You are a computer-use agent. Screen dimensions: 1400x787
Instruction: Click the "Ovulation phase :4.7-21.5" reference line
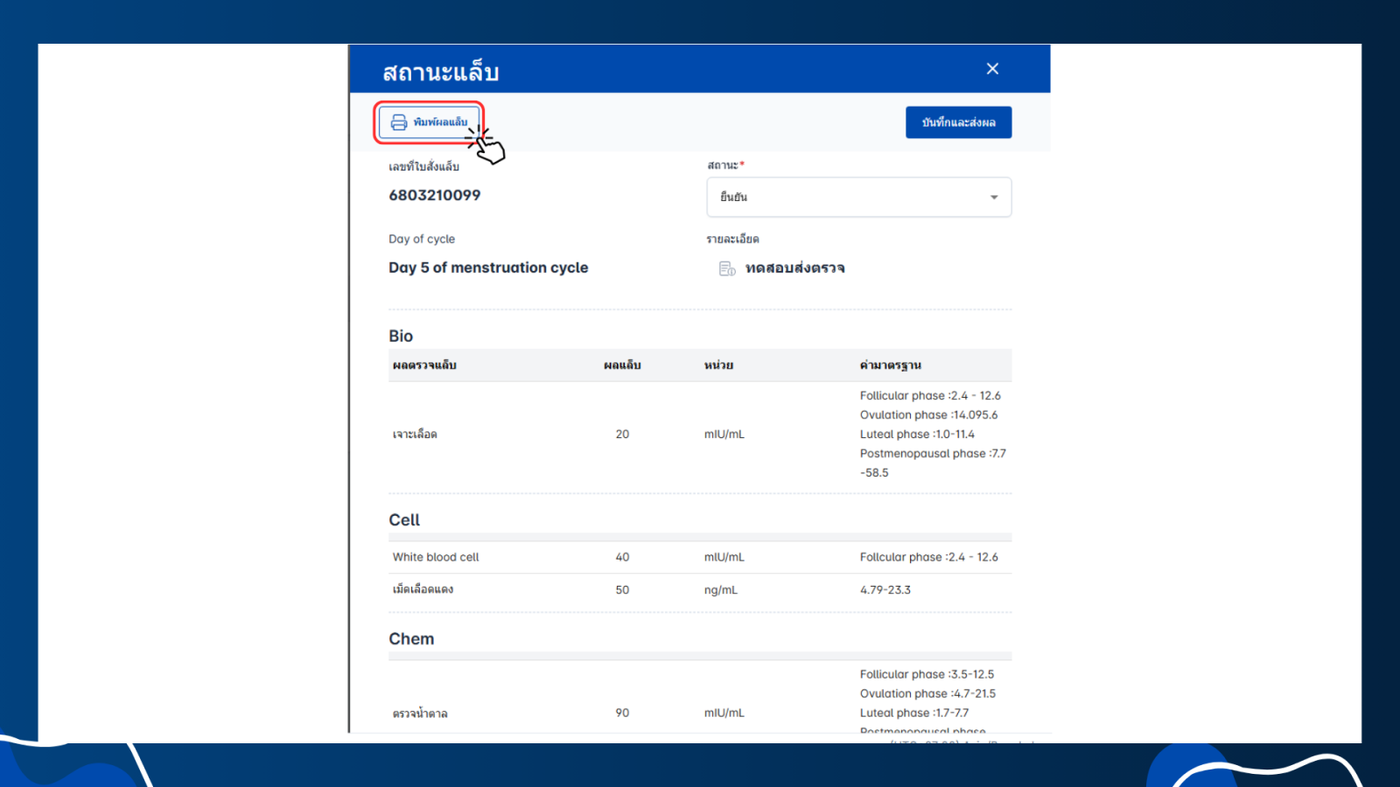927,694
